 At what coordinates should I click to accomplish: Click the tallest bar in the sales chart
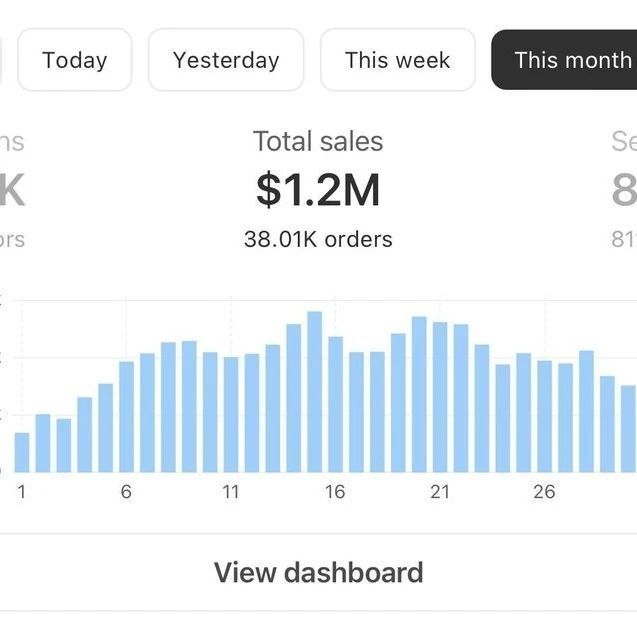point(315,392)
